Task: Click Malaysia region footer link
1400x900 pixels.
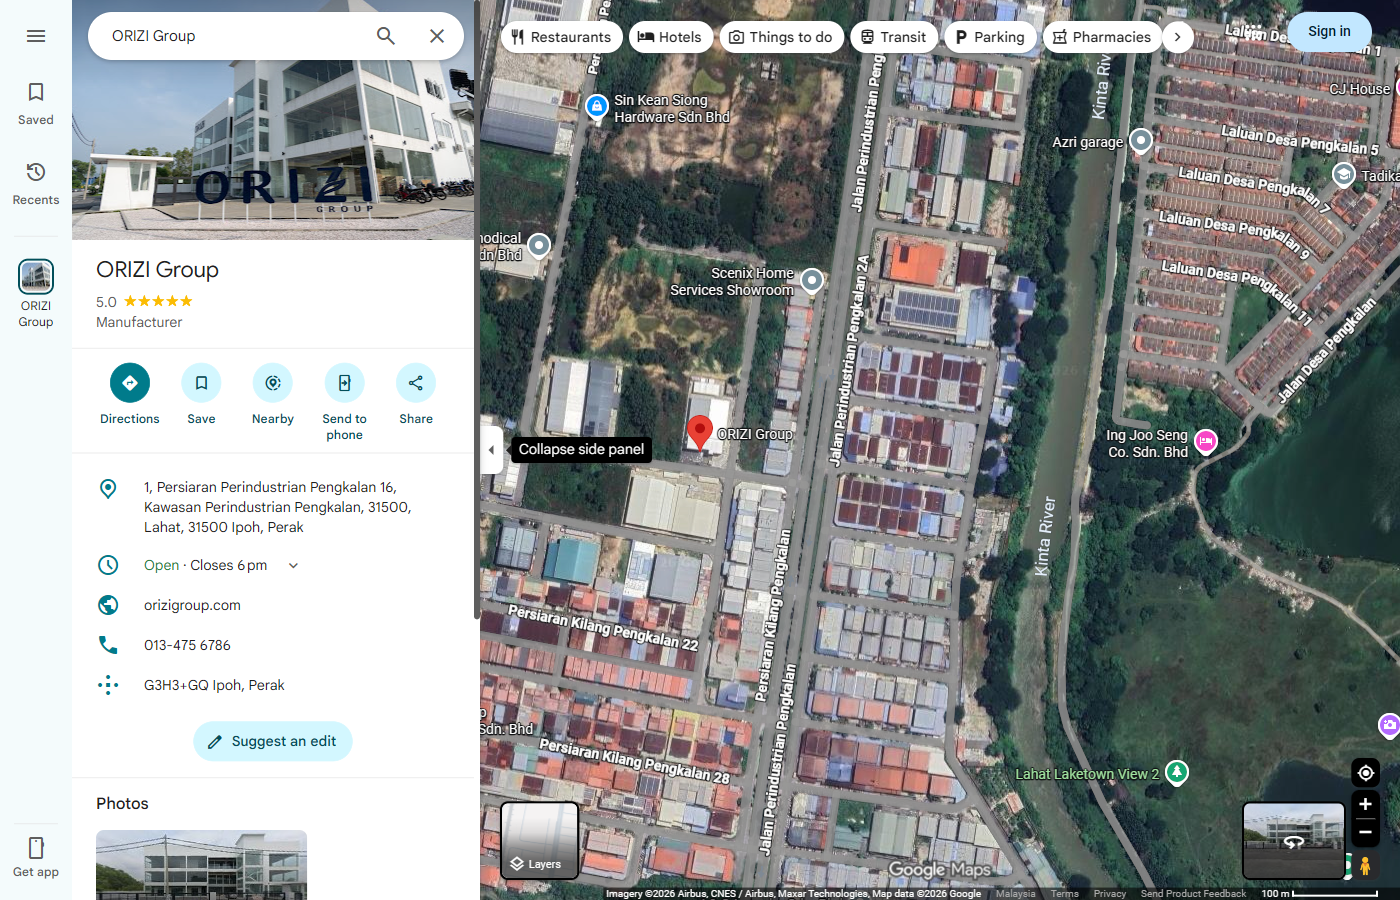Action: pos(1015,894)
